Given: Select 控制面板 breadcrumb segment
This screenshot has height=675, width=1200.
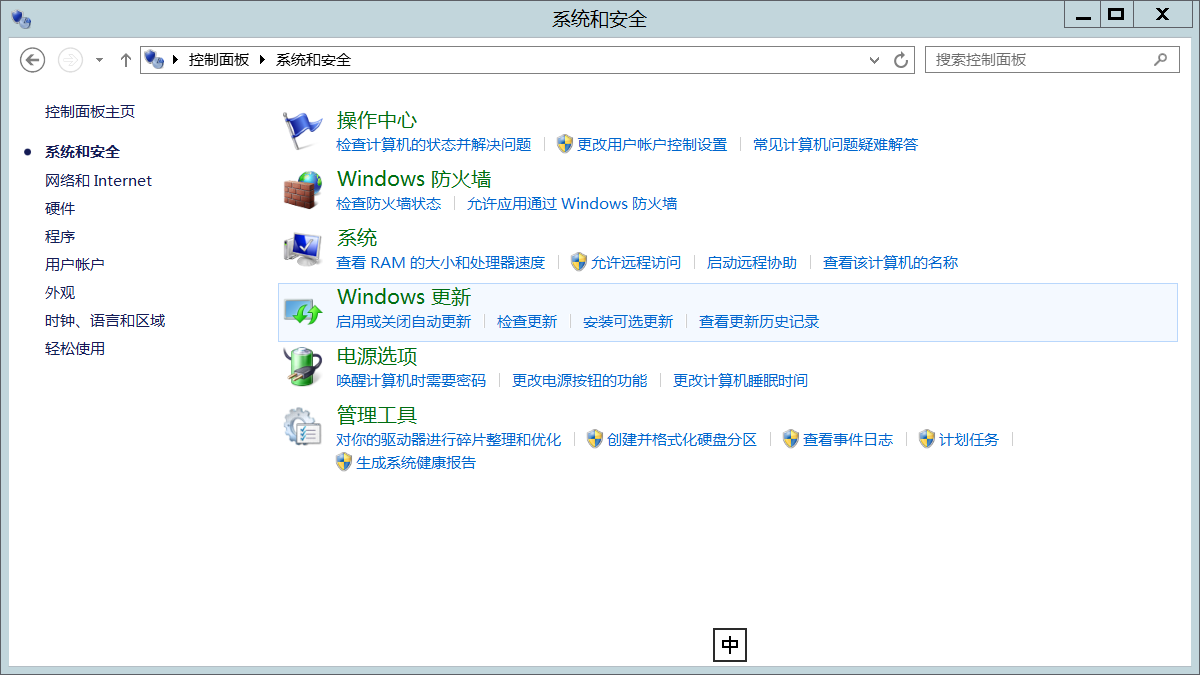Looking at the screenshot, I should click(x=219, y=60).
